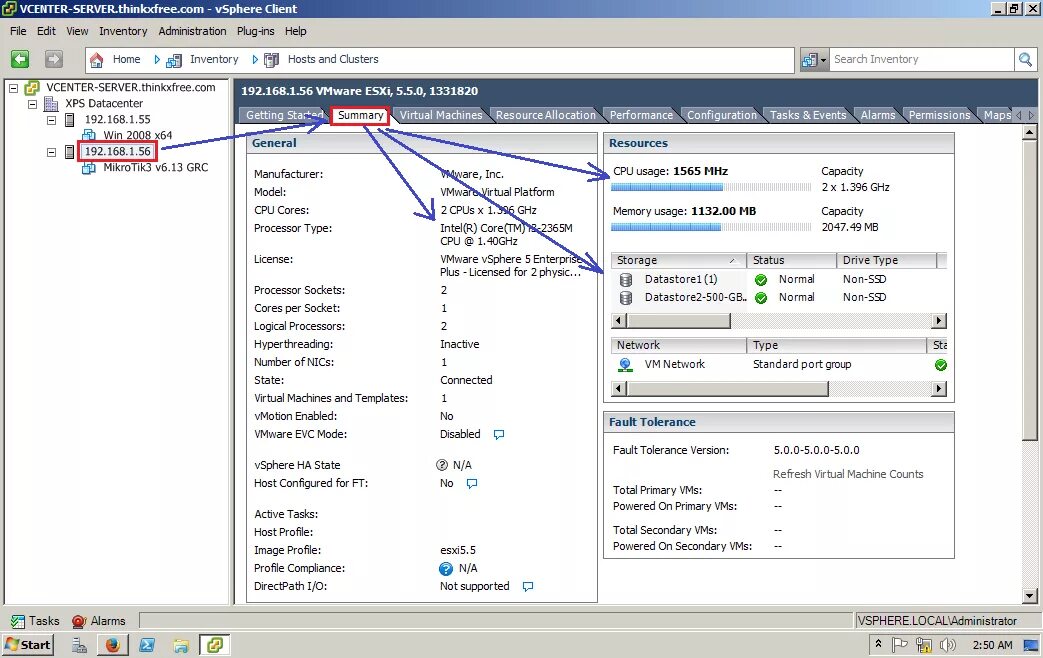Click the Status column header in Storage
The width and height of the screenshot is (1043, 658).
pos(791,260)
